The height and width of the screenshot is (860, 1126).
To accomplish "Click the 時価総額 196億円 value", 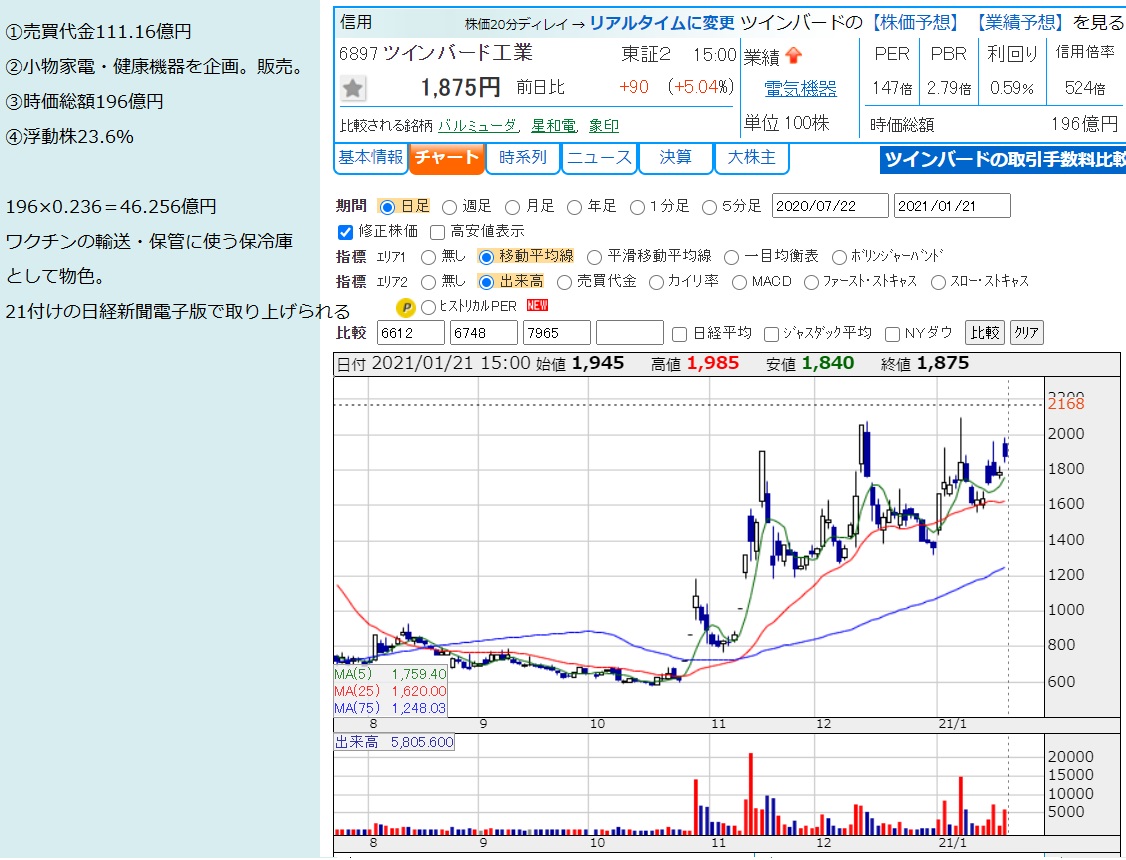I will (1084, 124).
